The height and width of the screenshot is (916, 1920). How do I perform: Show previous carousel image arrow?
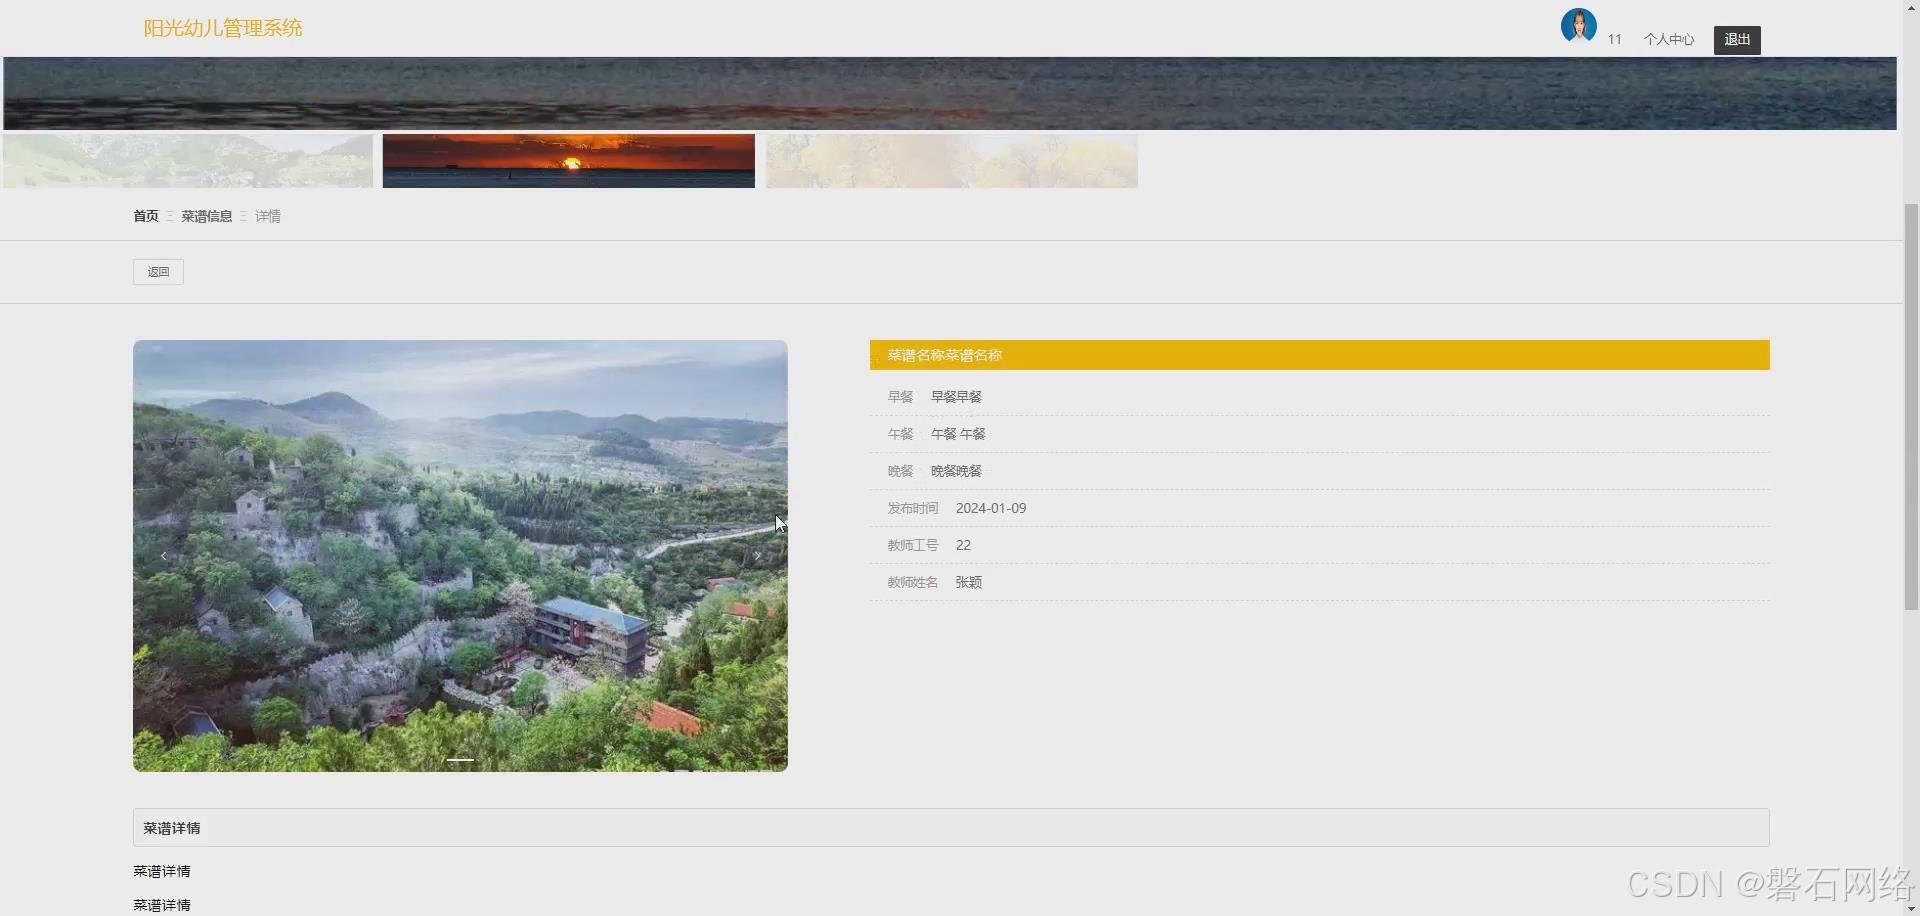pyautogui.click(x=164, y=556)
